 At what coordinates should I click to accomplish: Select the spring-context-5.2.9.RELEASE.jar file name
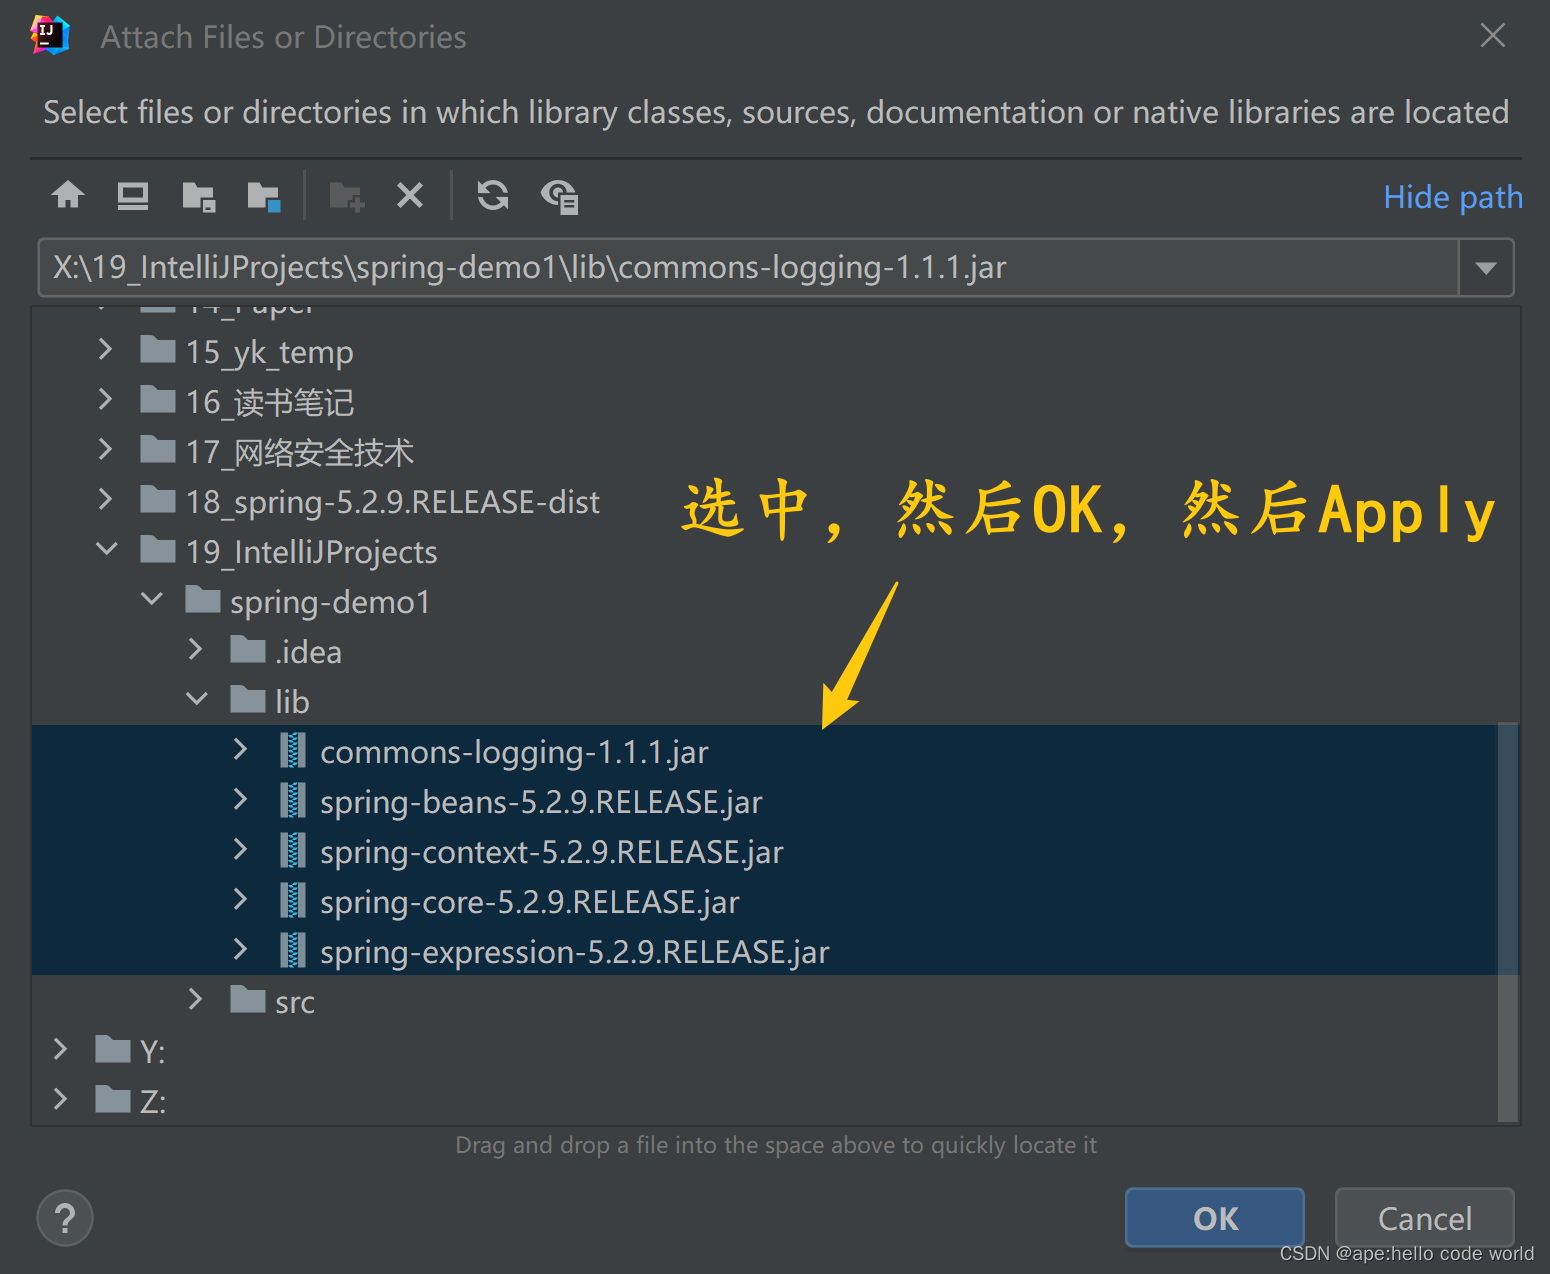coord(552,852)
